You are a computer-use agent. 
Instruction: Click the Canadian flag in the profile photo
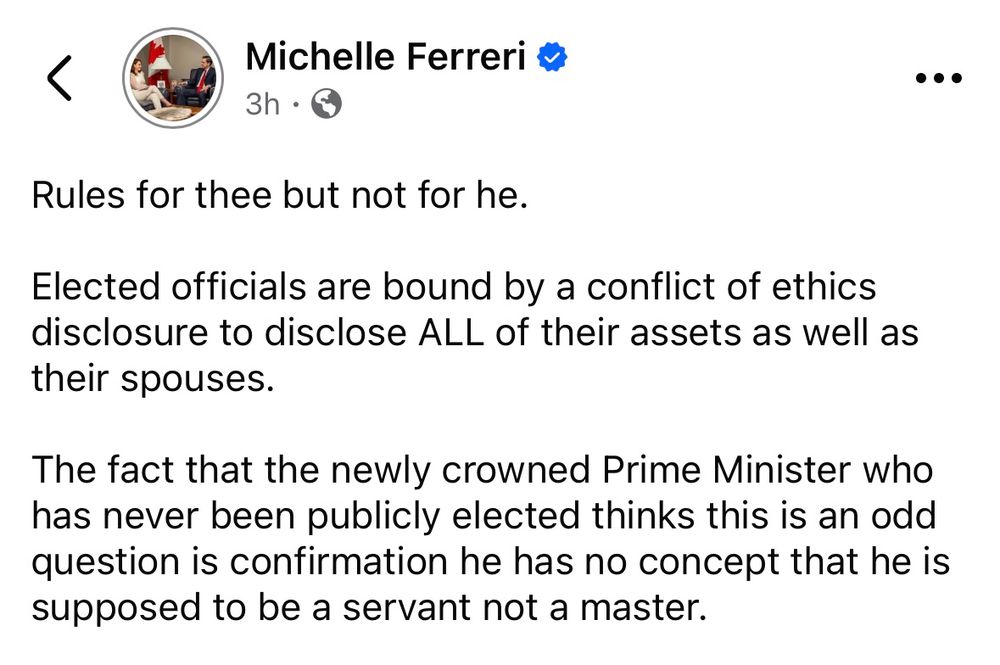point(158,56)
